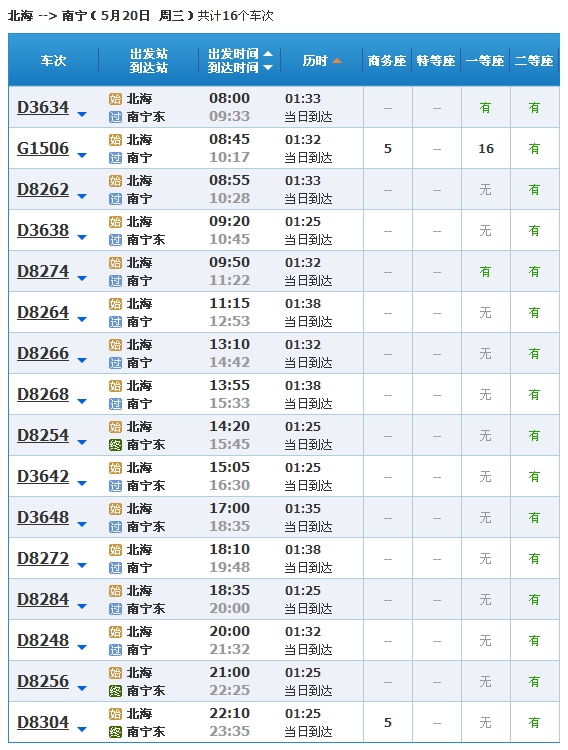Open train number D8262 link

coord(43,189)
